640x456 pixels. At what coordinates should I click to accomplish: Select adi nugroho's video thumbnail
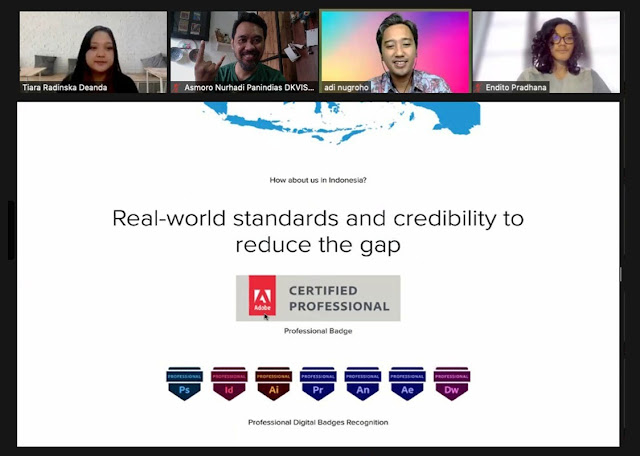tap(395, 52)
